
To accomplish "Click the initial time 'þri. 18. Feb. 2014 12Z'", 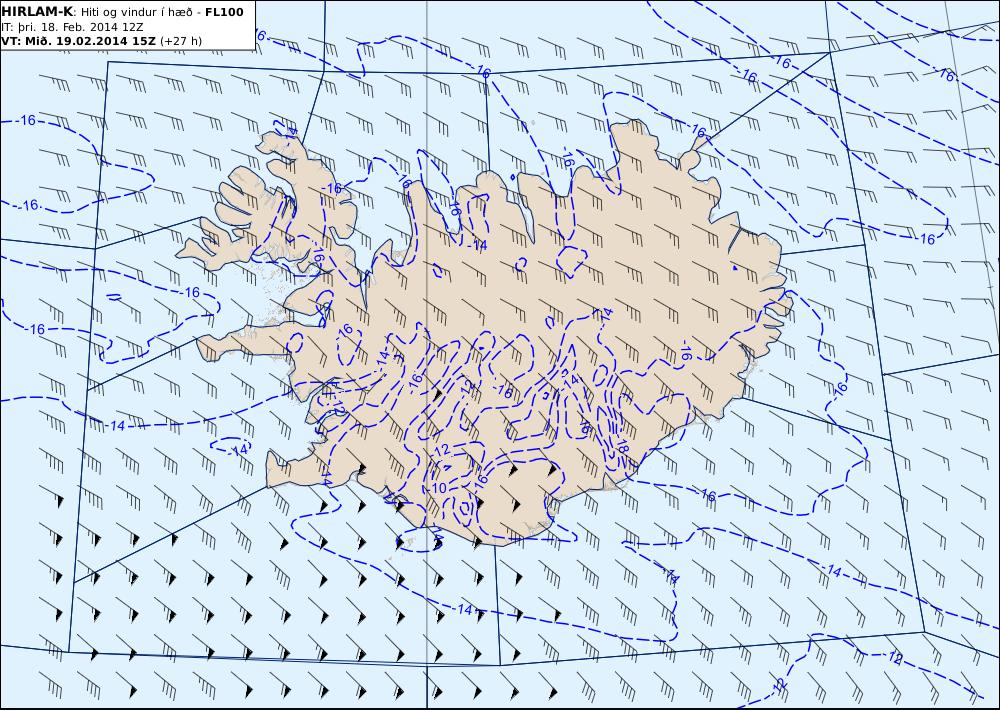I will coord(79,27).
